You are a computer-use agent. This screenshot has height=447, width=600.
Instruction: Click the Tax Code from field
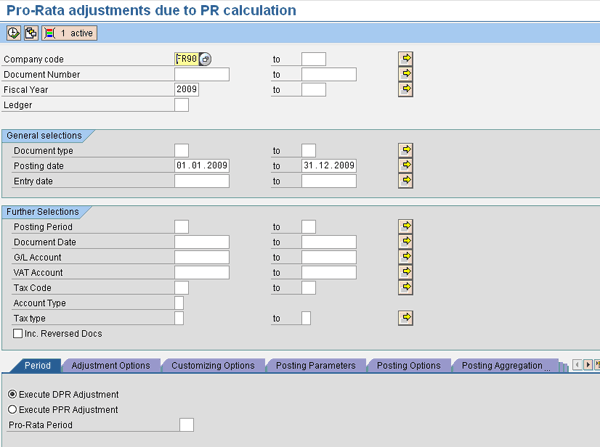181,288
